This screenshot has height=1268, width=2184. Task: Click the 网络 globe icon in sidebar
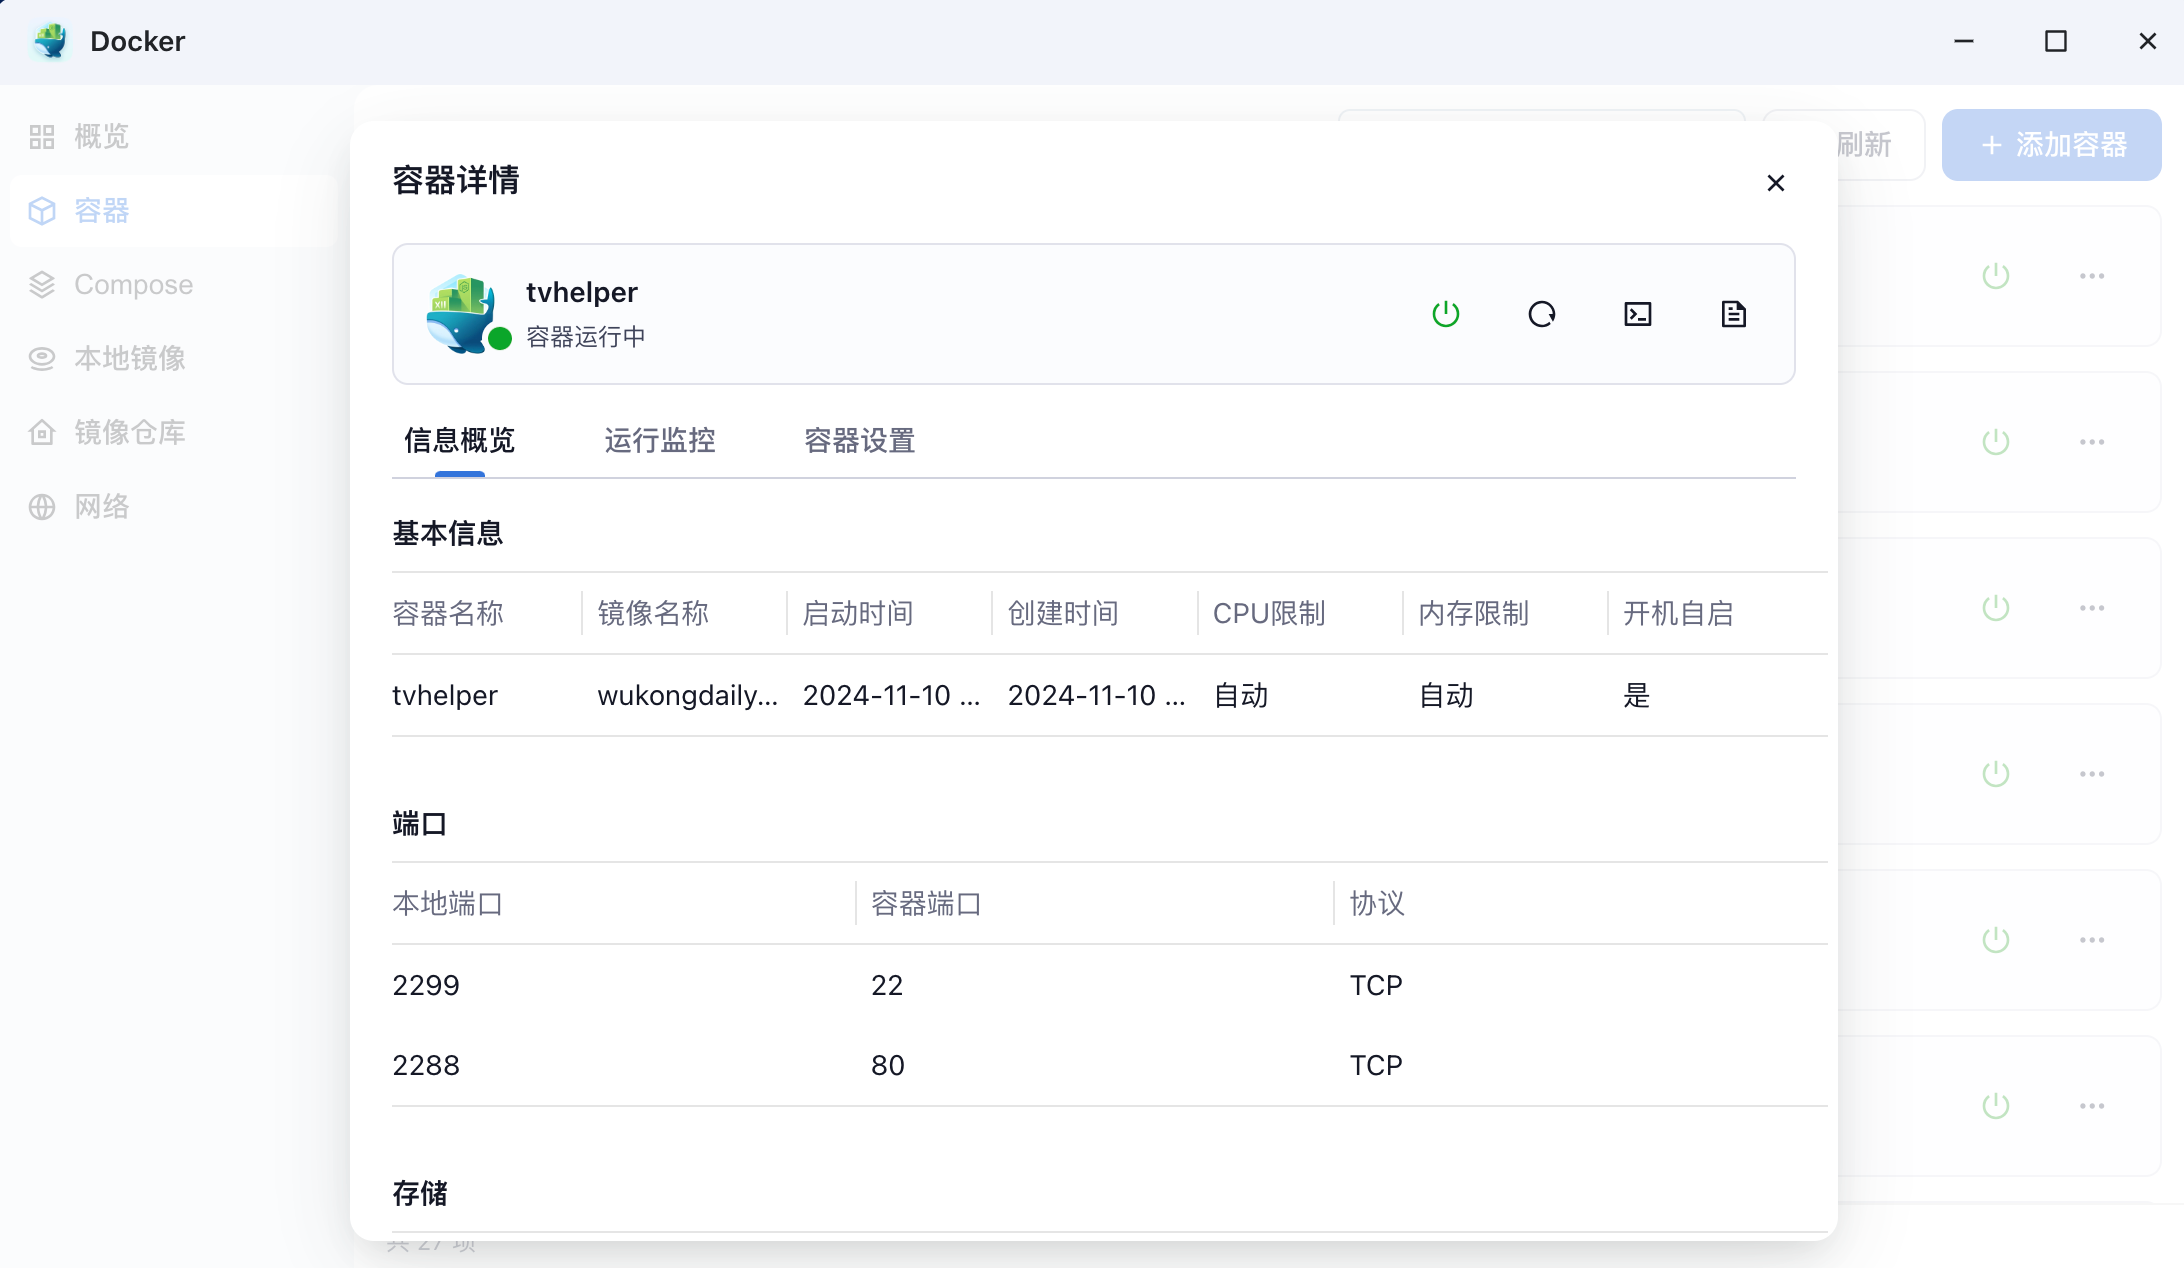pos(42,507)
